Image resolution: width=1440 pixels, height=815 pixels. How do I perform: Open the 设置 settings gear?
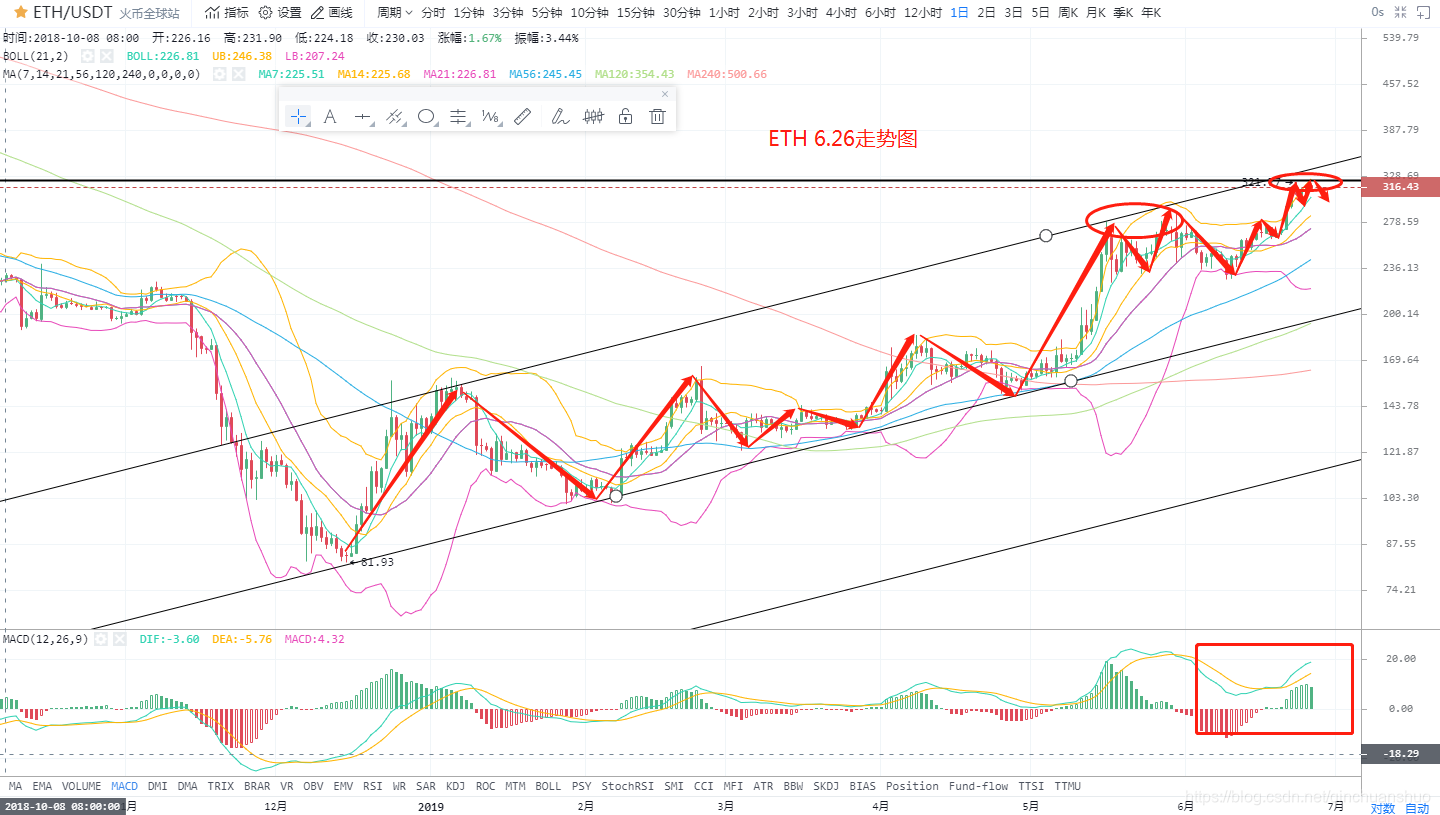tap(280, 13)
